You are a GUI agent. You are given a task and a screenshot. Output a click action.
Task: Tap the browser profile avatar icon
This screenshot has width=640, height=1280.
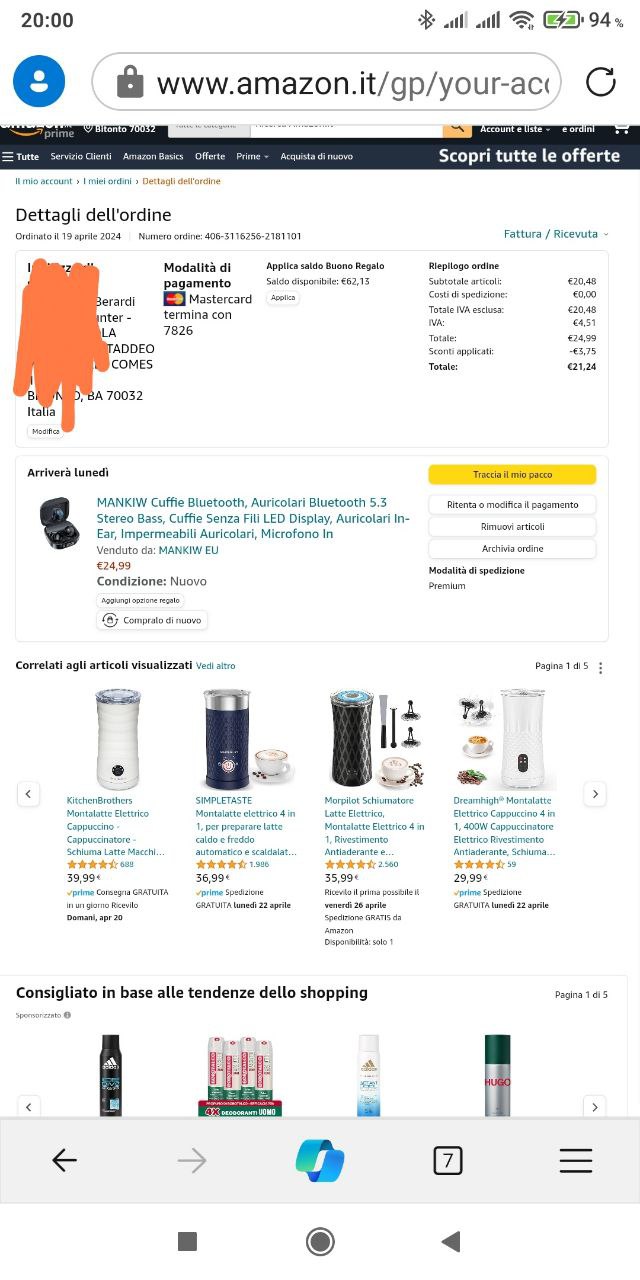tap(39, 82)
